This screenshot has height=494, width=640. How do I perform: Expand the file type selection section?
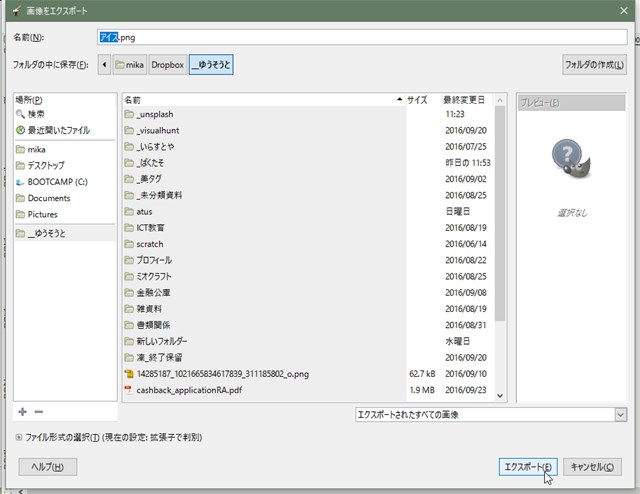(21, 438)
